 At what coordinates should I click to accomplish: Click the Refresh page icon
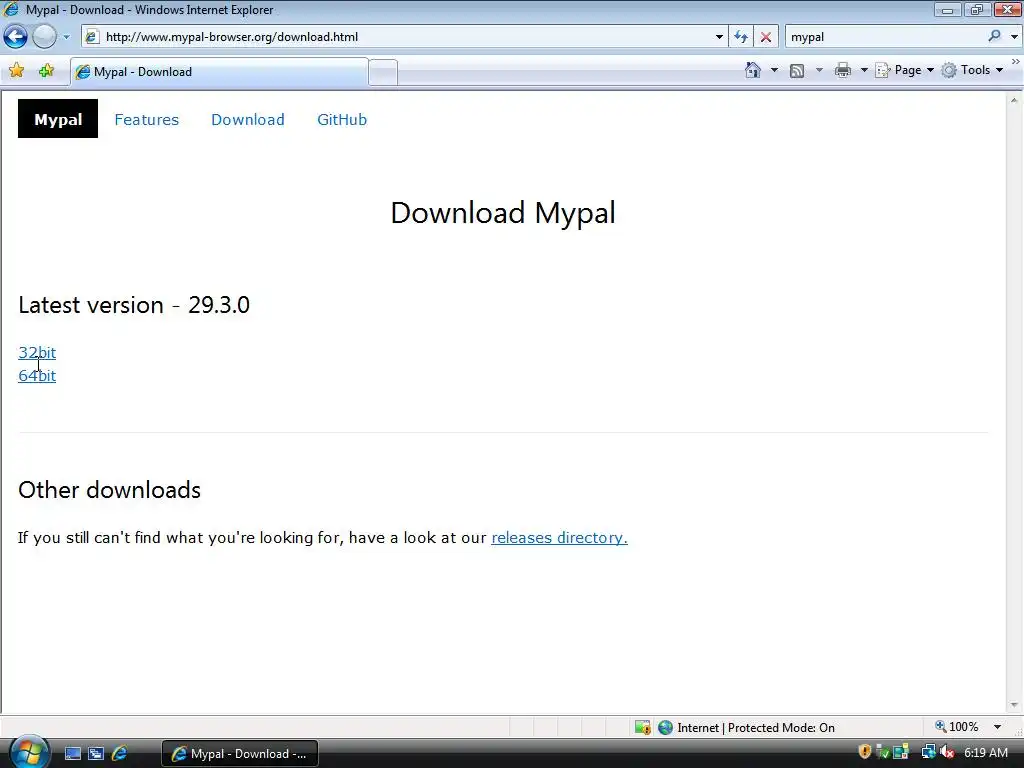click(x=741, y=37)
